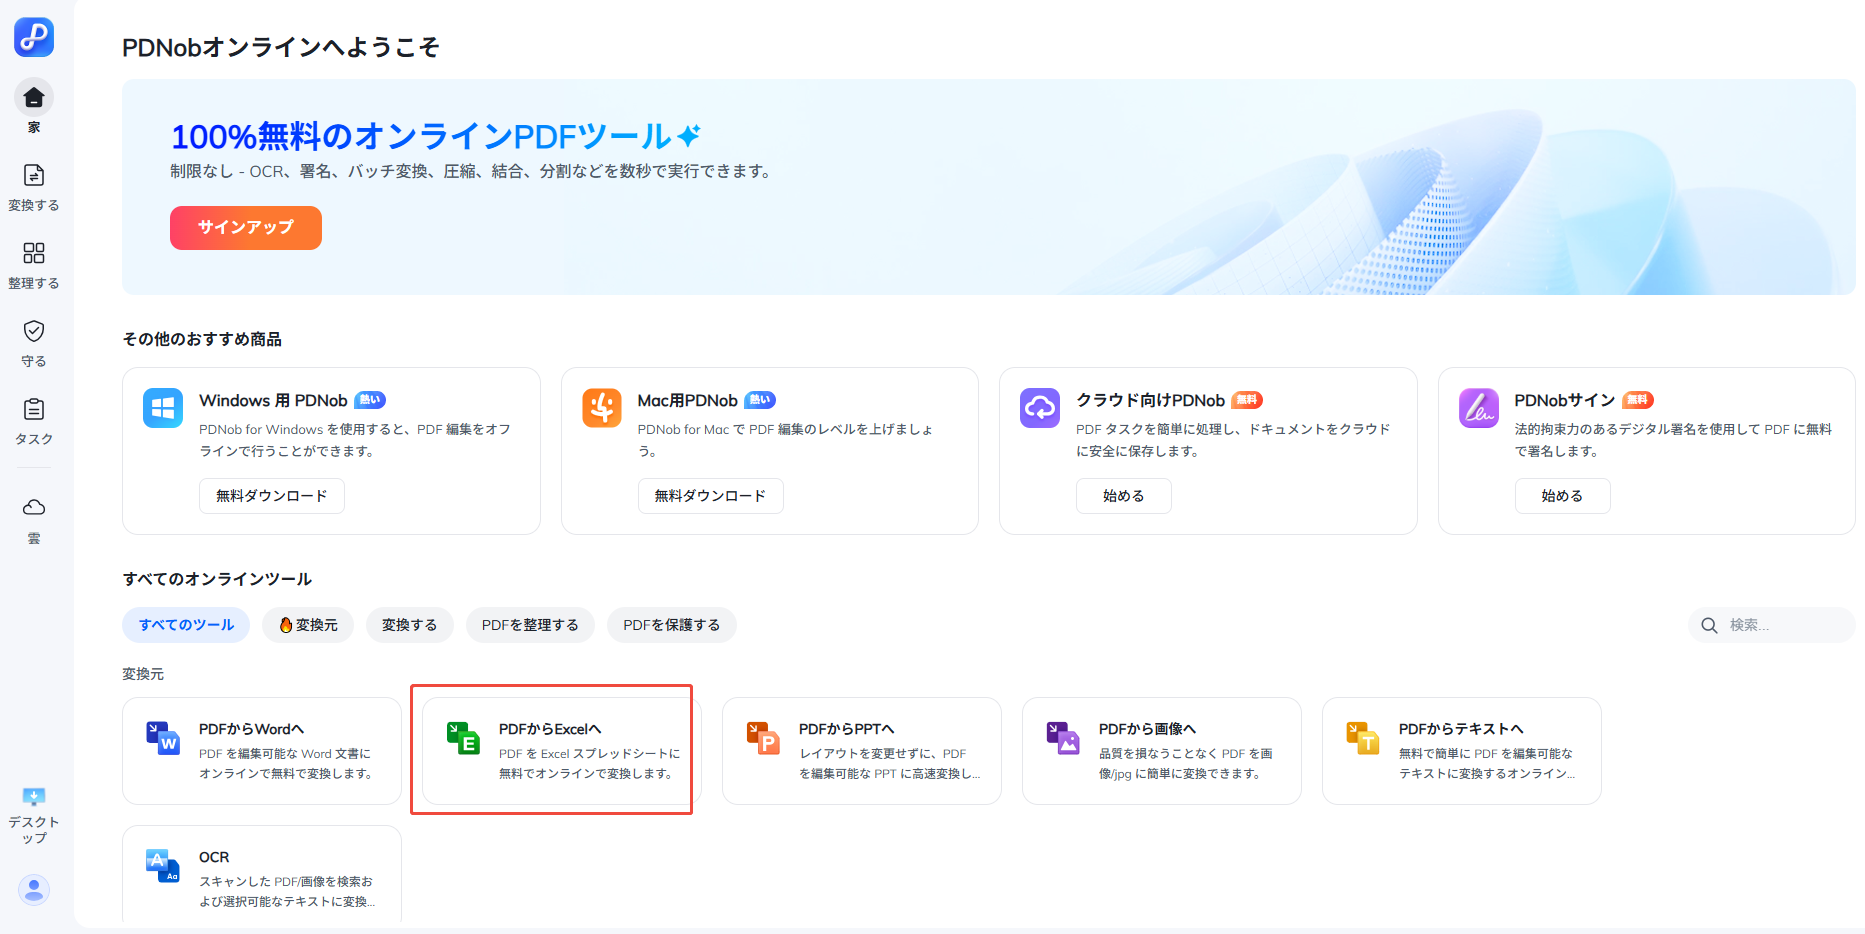Click the PDNobオンラインへようこそ page title
The image size is (1865, 934).
(x=281, y=47)
